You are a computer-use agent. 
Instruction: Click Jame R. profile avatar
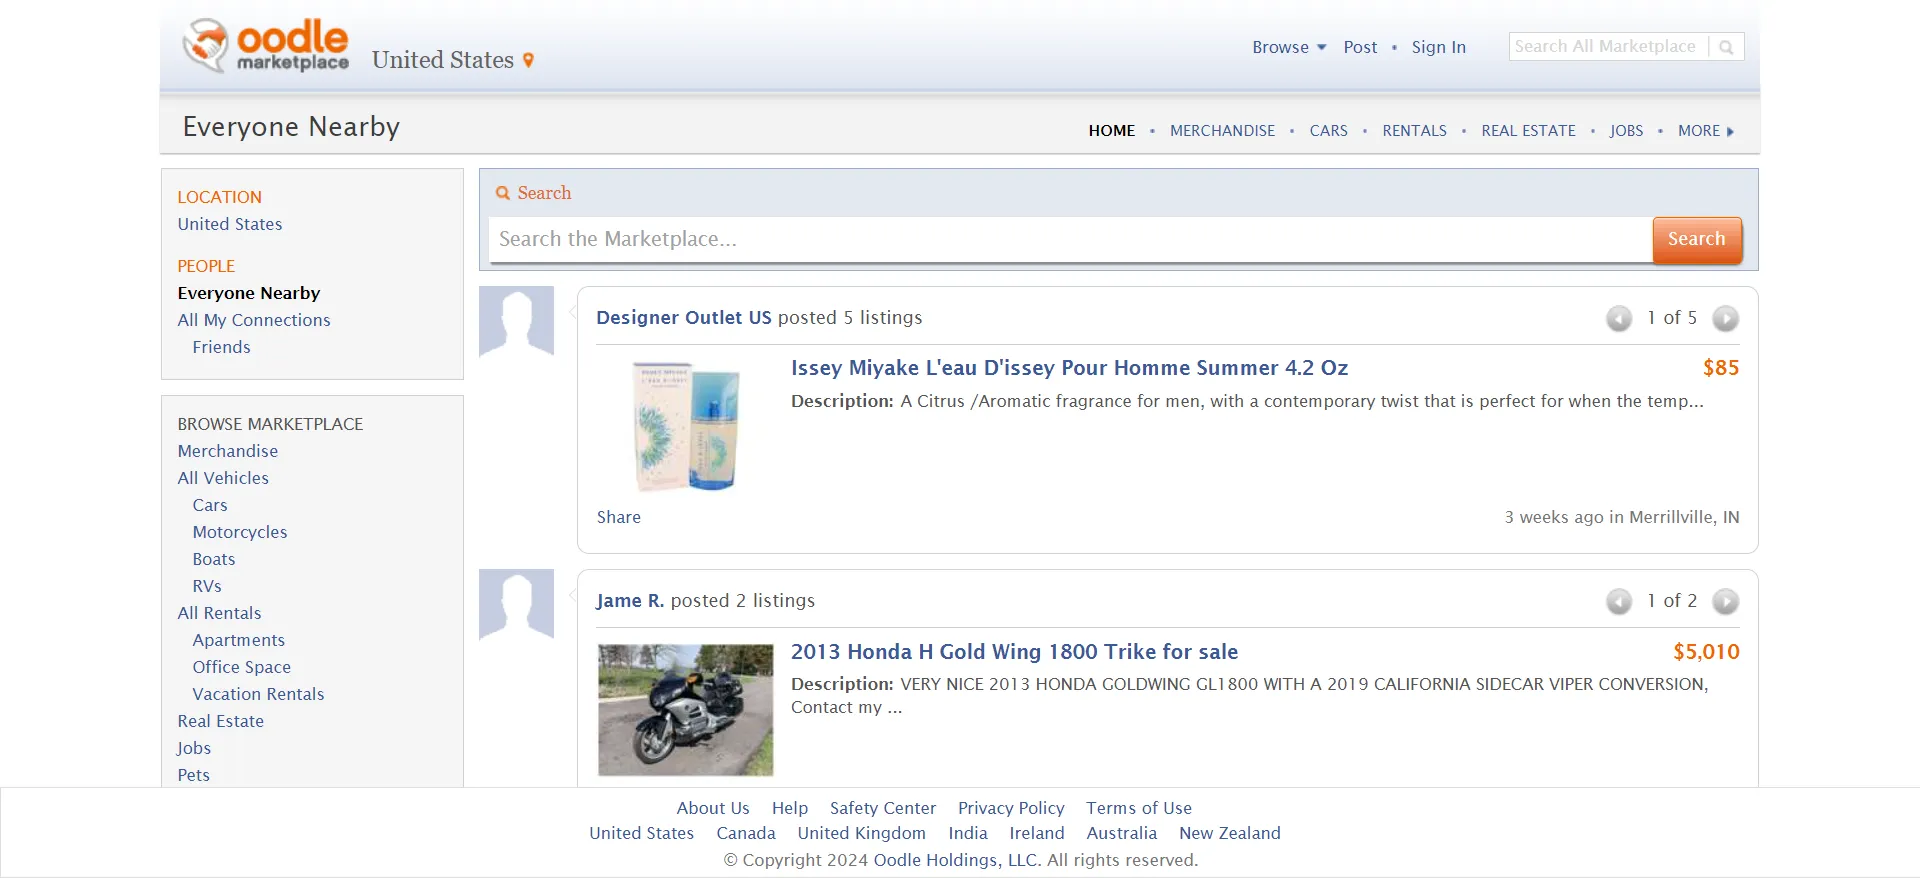coord(516,605)
